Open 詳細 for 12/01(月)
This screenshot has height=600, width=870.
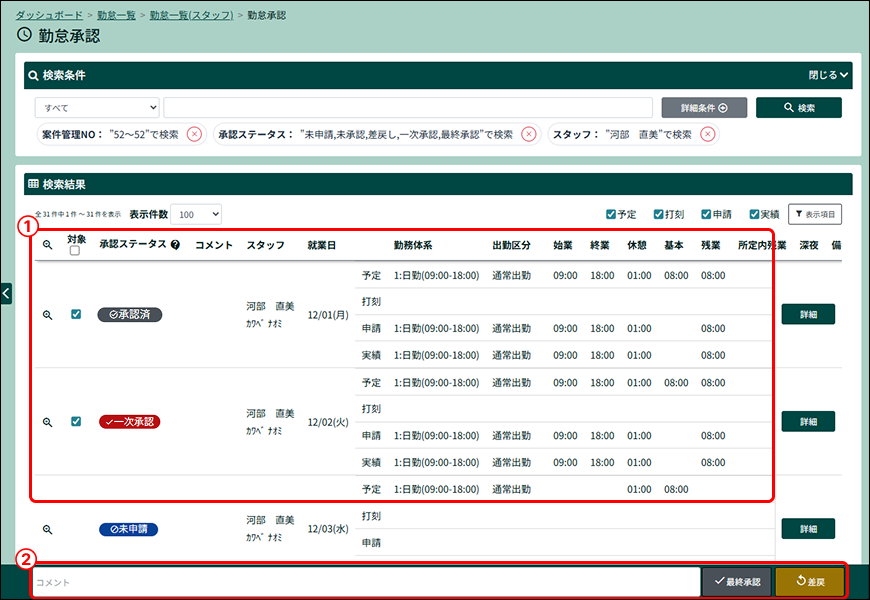click(808, 314)
